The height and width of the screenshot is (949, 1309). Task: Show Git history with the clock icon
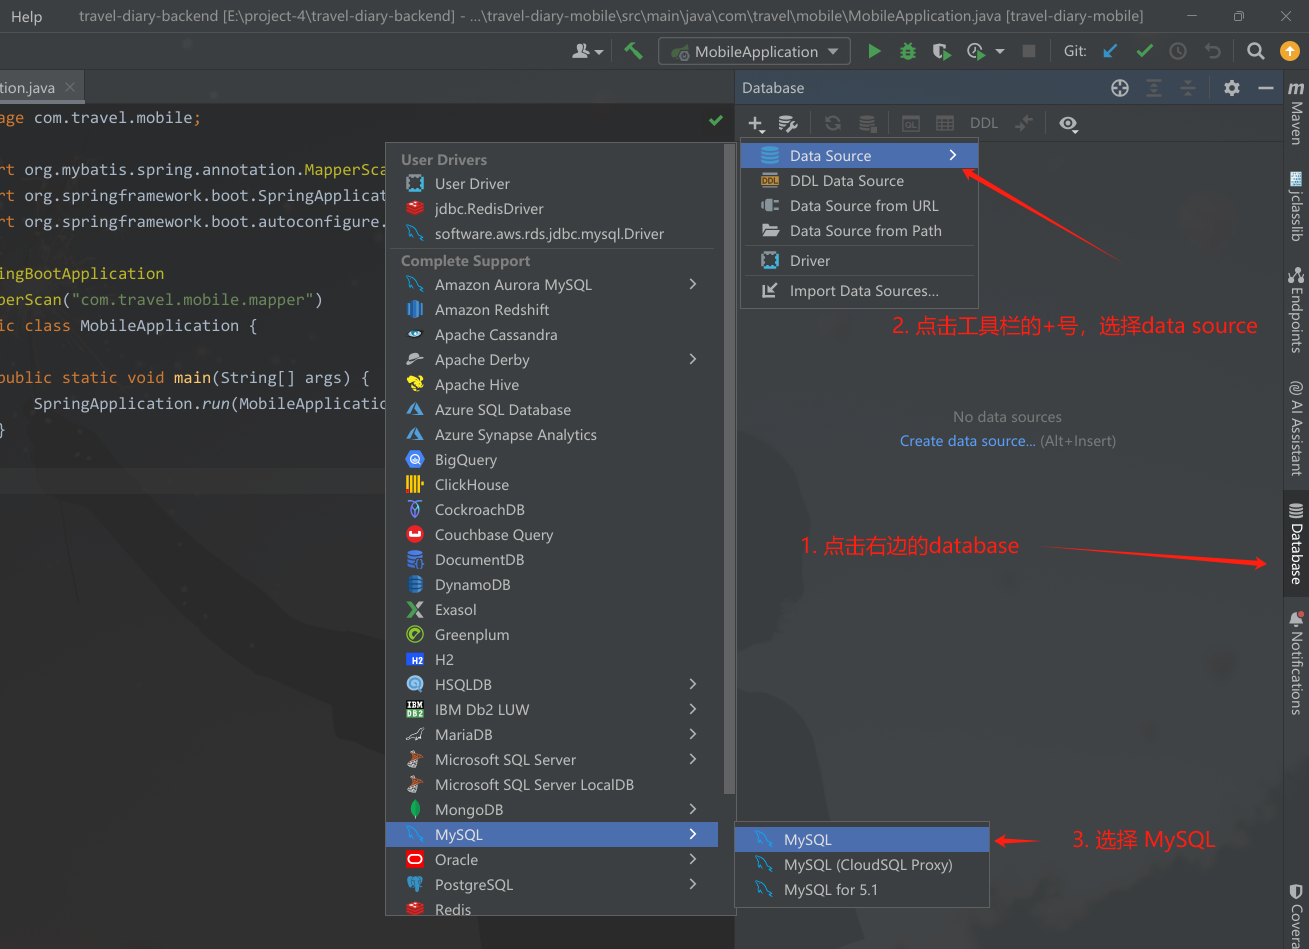[x=1178, y=51]
